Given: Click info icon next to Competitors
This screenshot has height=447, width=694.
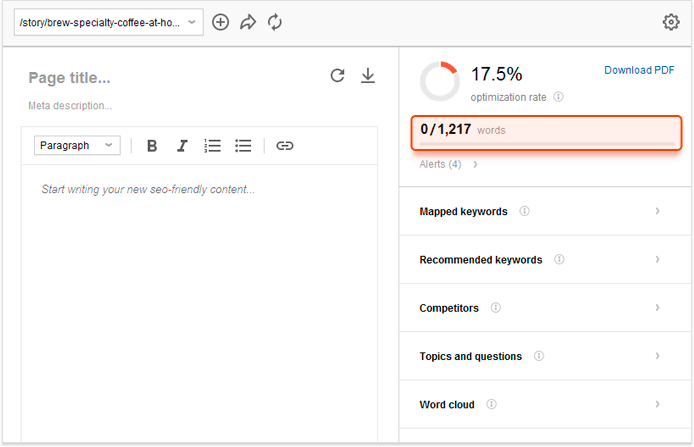Looking at the screenshot, I should [x=496, y=308].
